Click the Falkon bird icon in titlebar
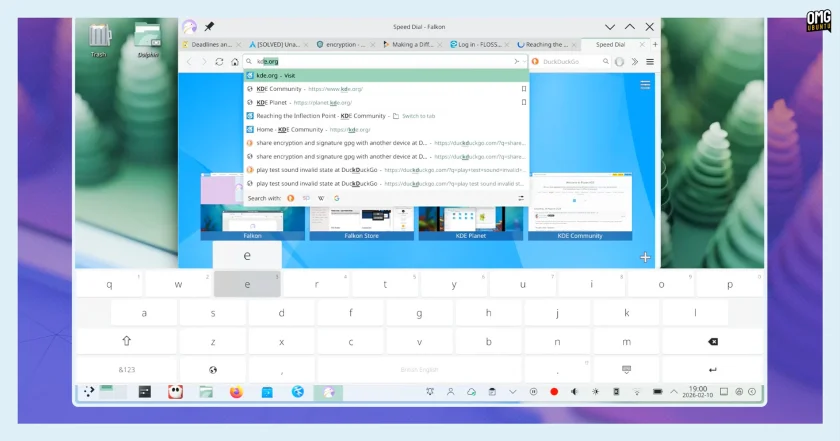 point(189,26)
